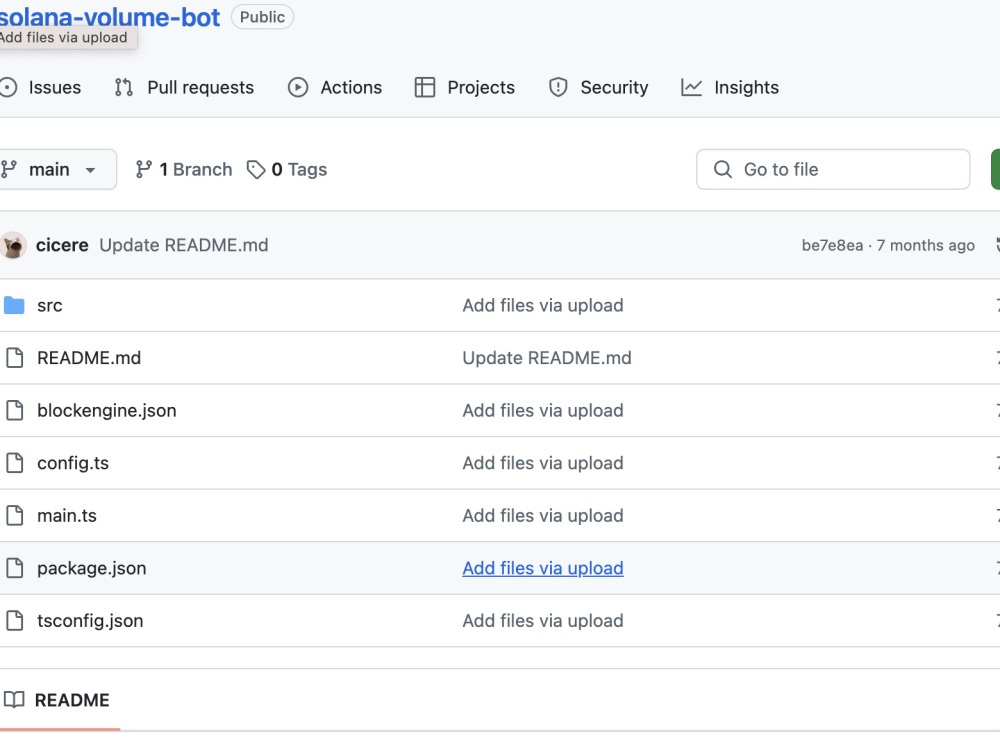Open the Issues tab
Viewport: 1000px width, 750px height.
pos(41,87)
